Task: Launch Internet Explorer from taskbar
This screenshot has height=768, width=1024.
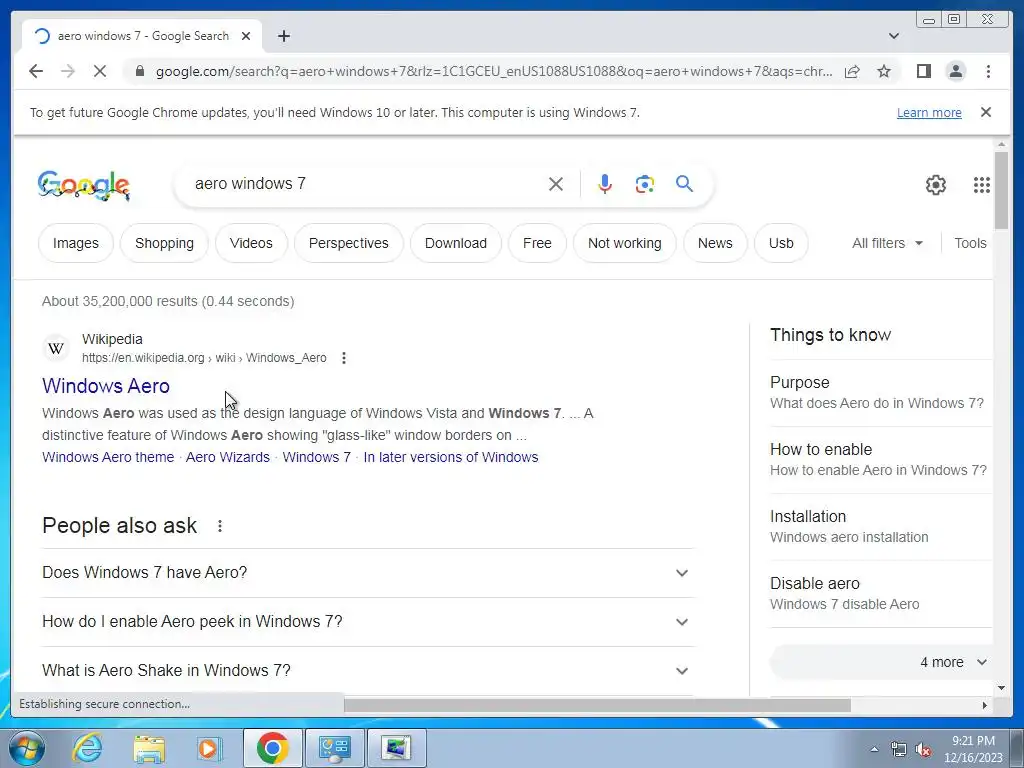Action: (87, 748)
